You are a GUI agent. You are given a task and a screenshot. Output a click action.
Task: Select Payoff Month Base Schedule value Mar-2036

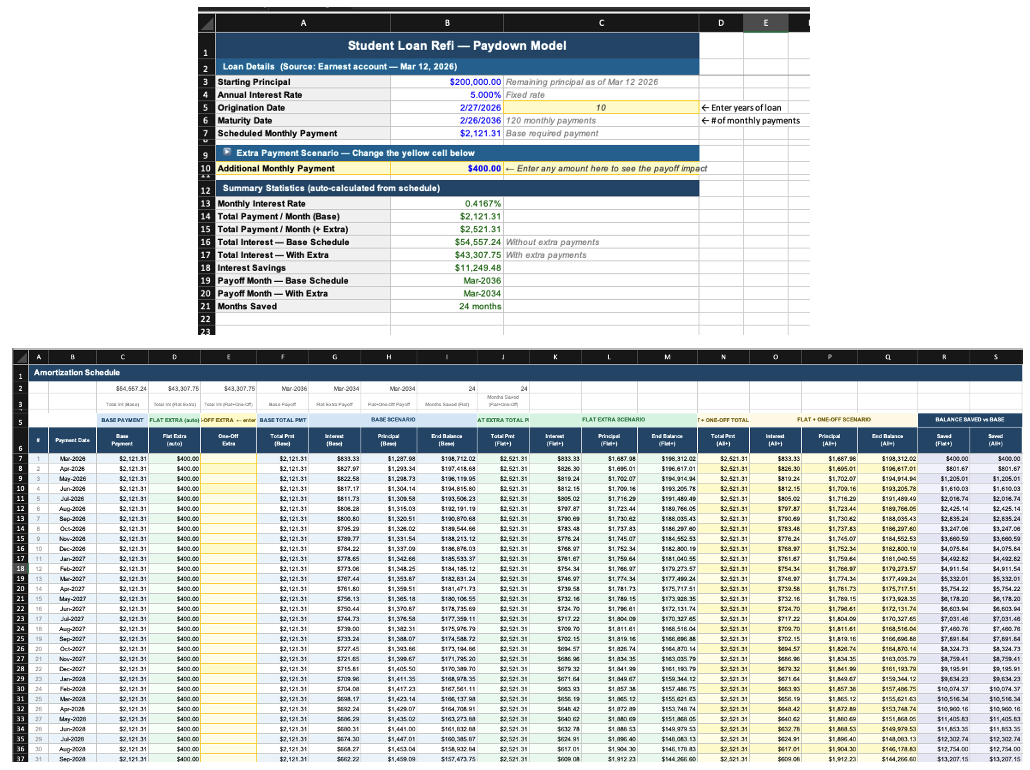pos(447,281)
